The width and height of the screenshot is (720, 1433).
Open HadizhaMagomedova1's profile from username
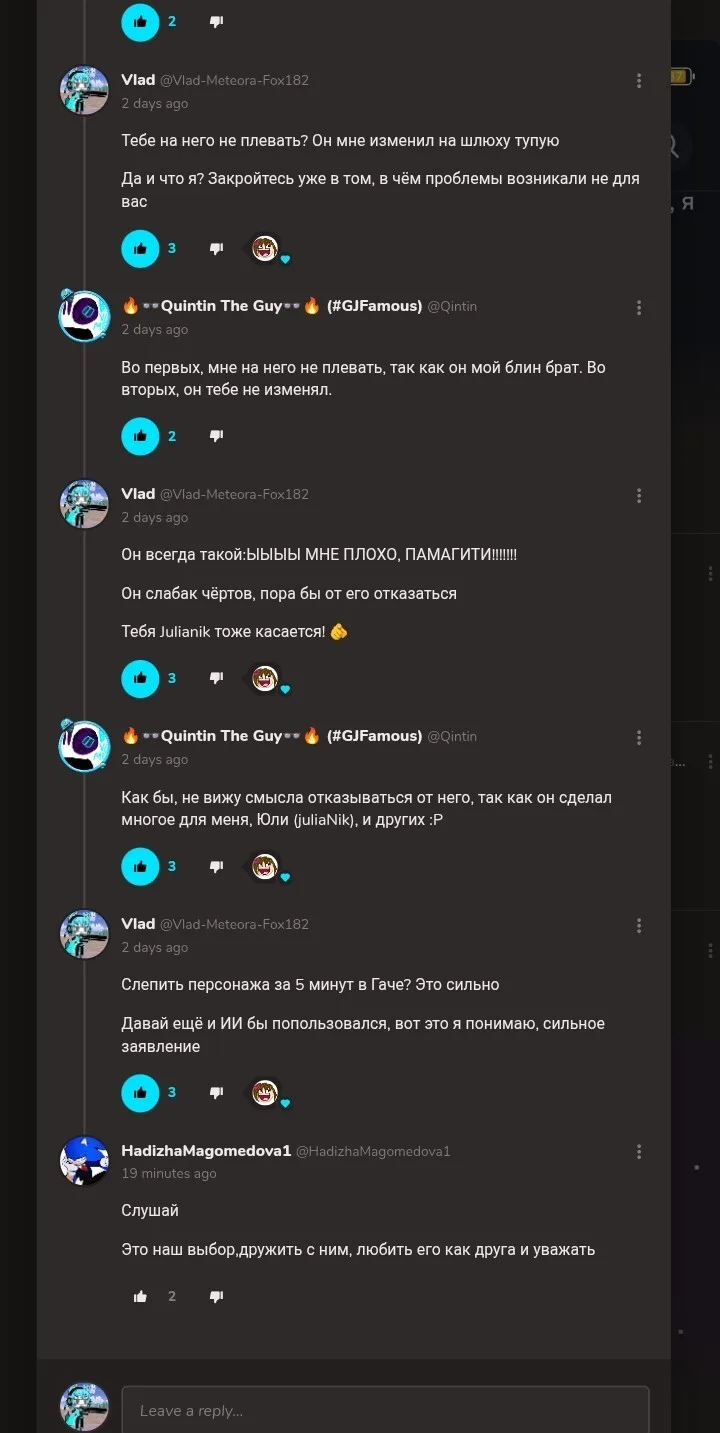(x=206, y=1151)
